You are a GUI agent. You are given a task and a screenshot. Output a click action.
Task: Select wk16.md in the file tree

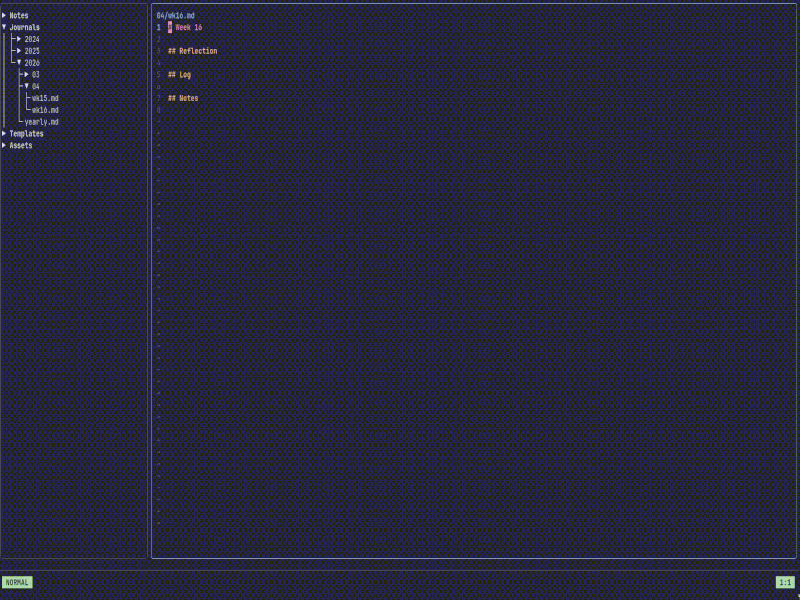click(x=45, y=110)
